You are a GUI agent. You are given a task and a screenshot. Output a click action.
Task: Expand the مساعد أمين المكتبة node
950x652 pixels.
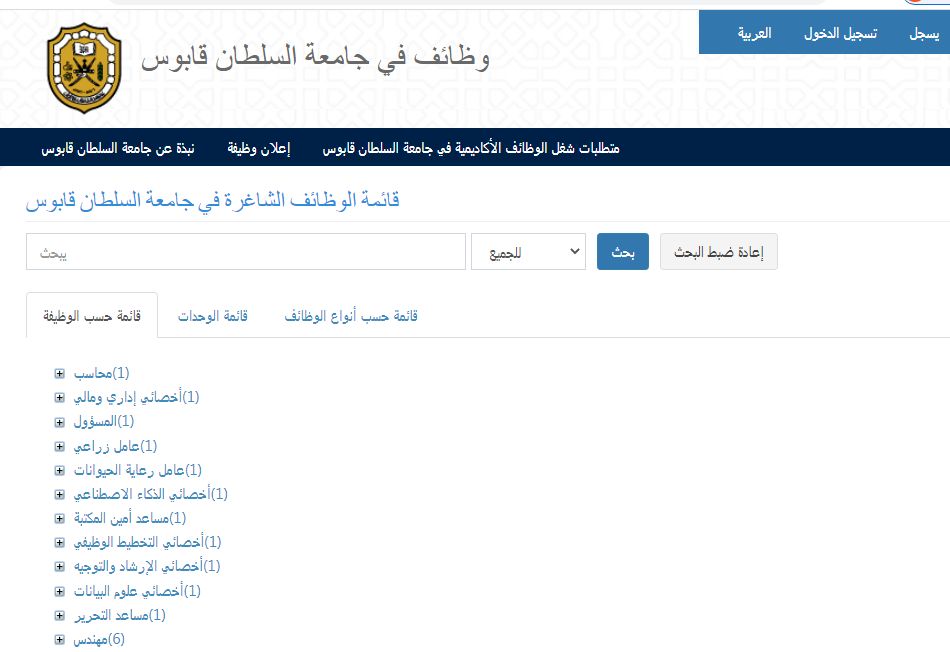[x=59, y=518]
